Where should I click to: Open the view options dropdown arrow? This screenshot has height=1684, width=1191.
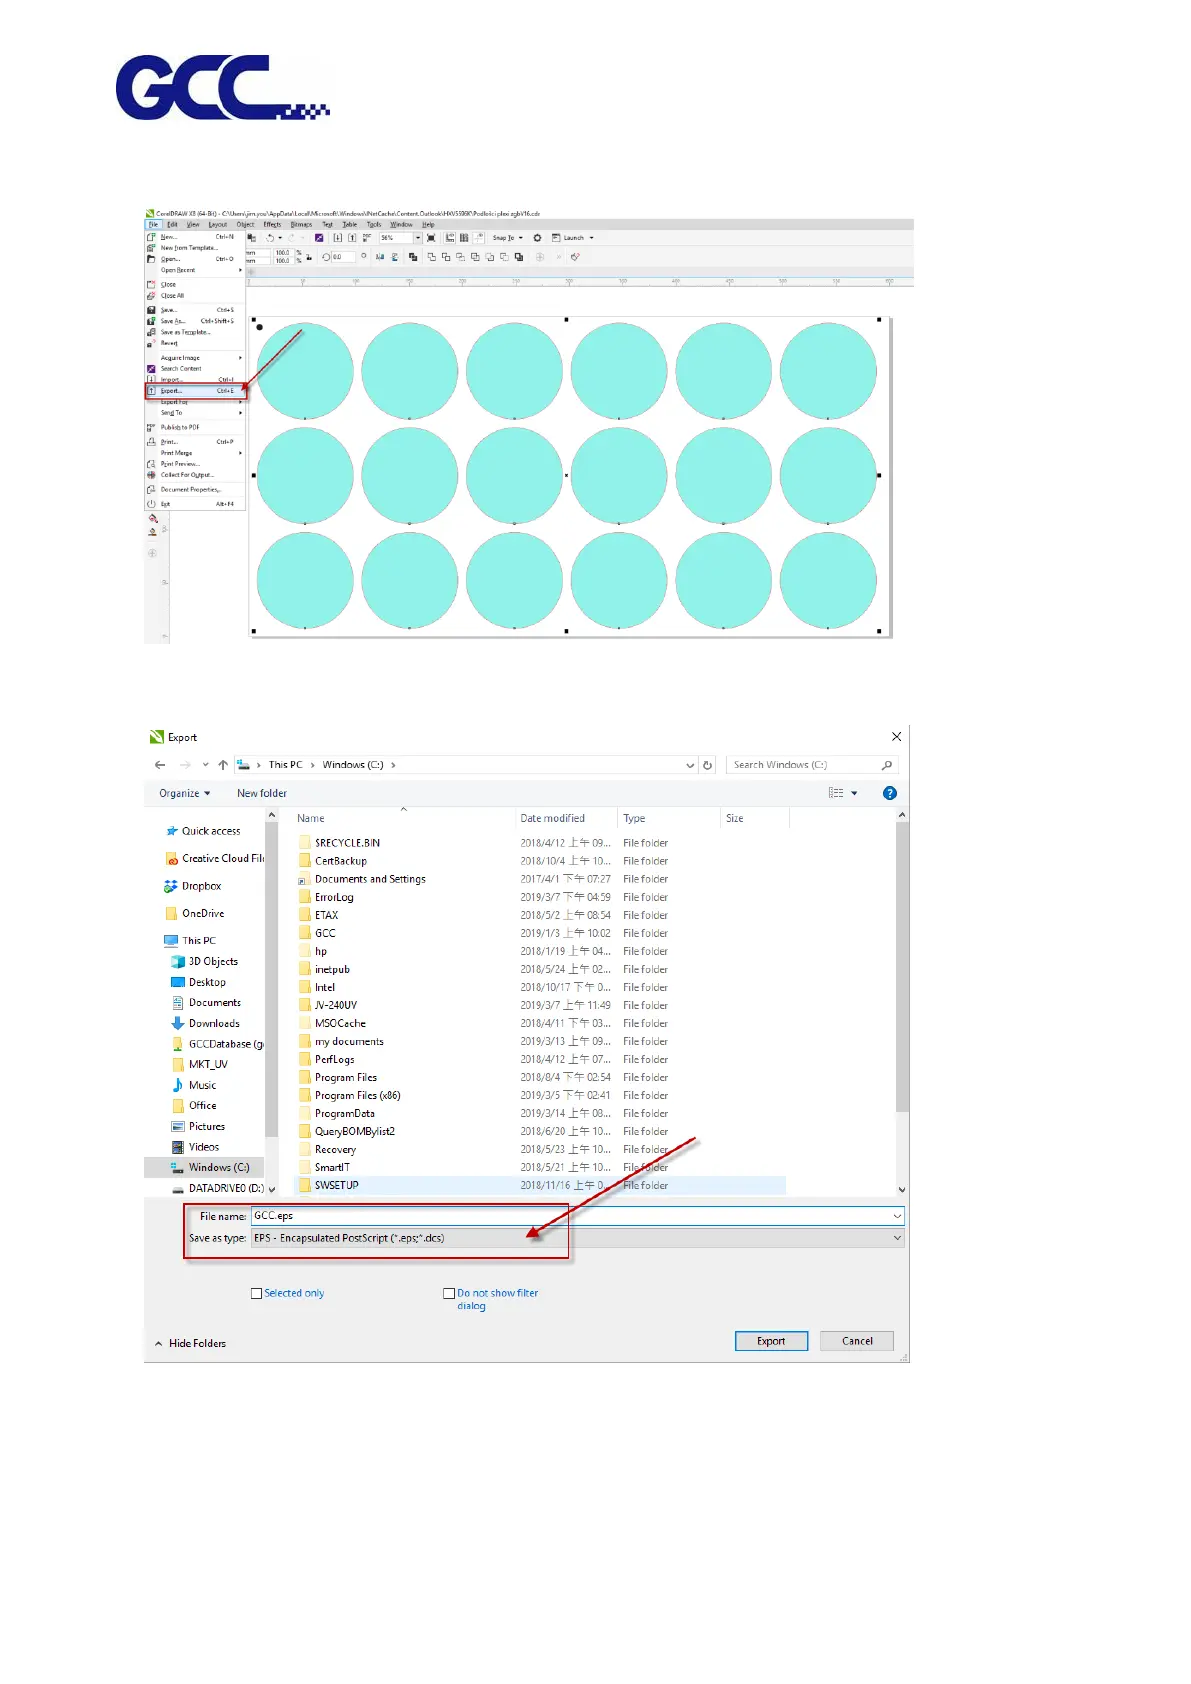pyautogui.click(x=854, y=793)
